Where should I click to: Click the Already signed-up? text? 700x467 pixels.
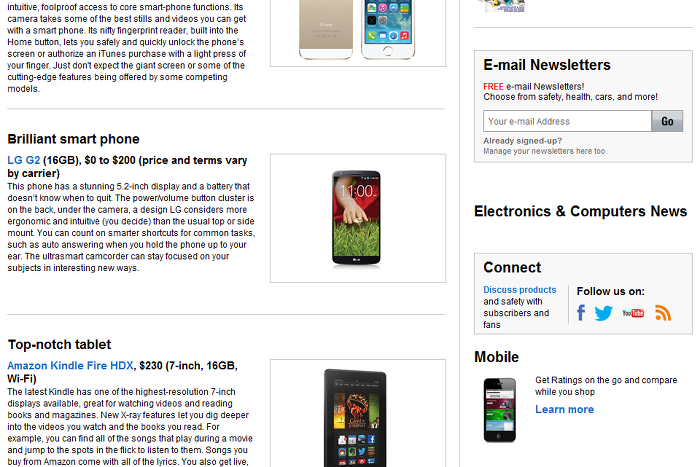[522, 141]
